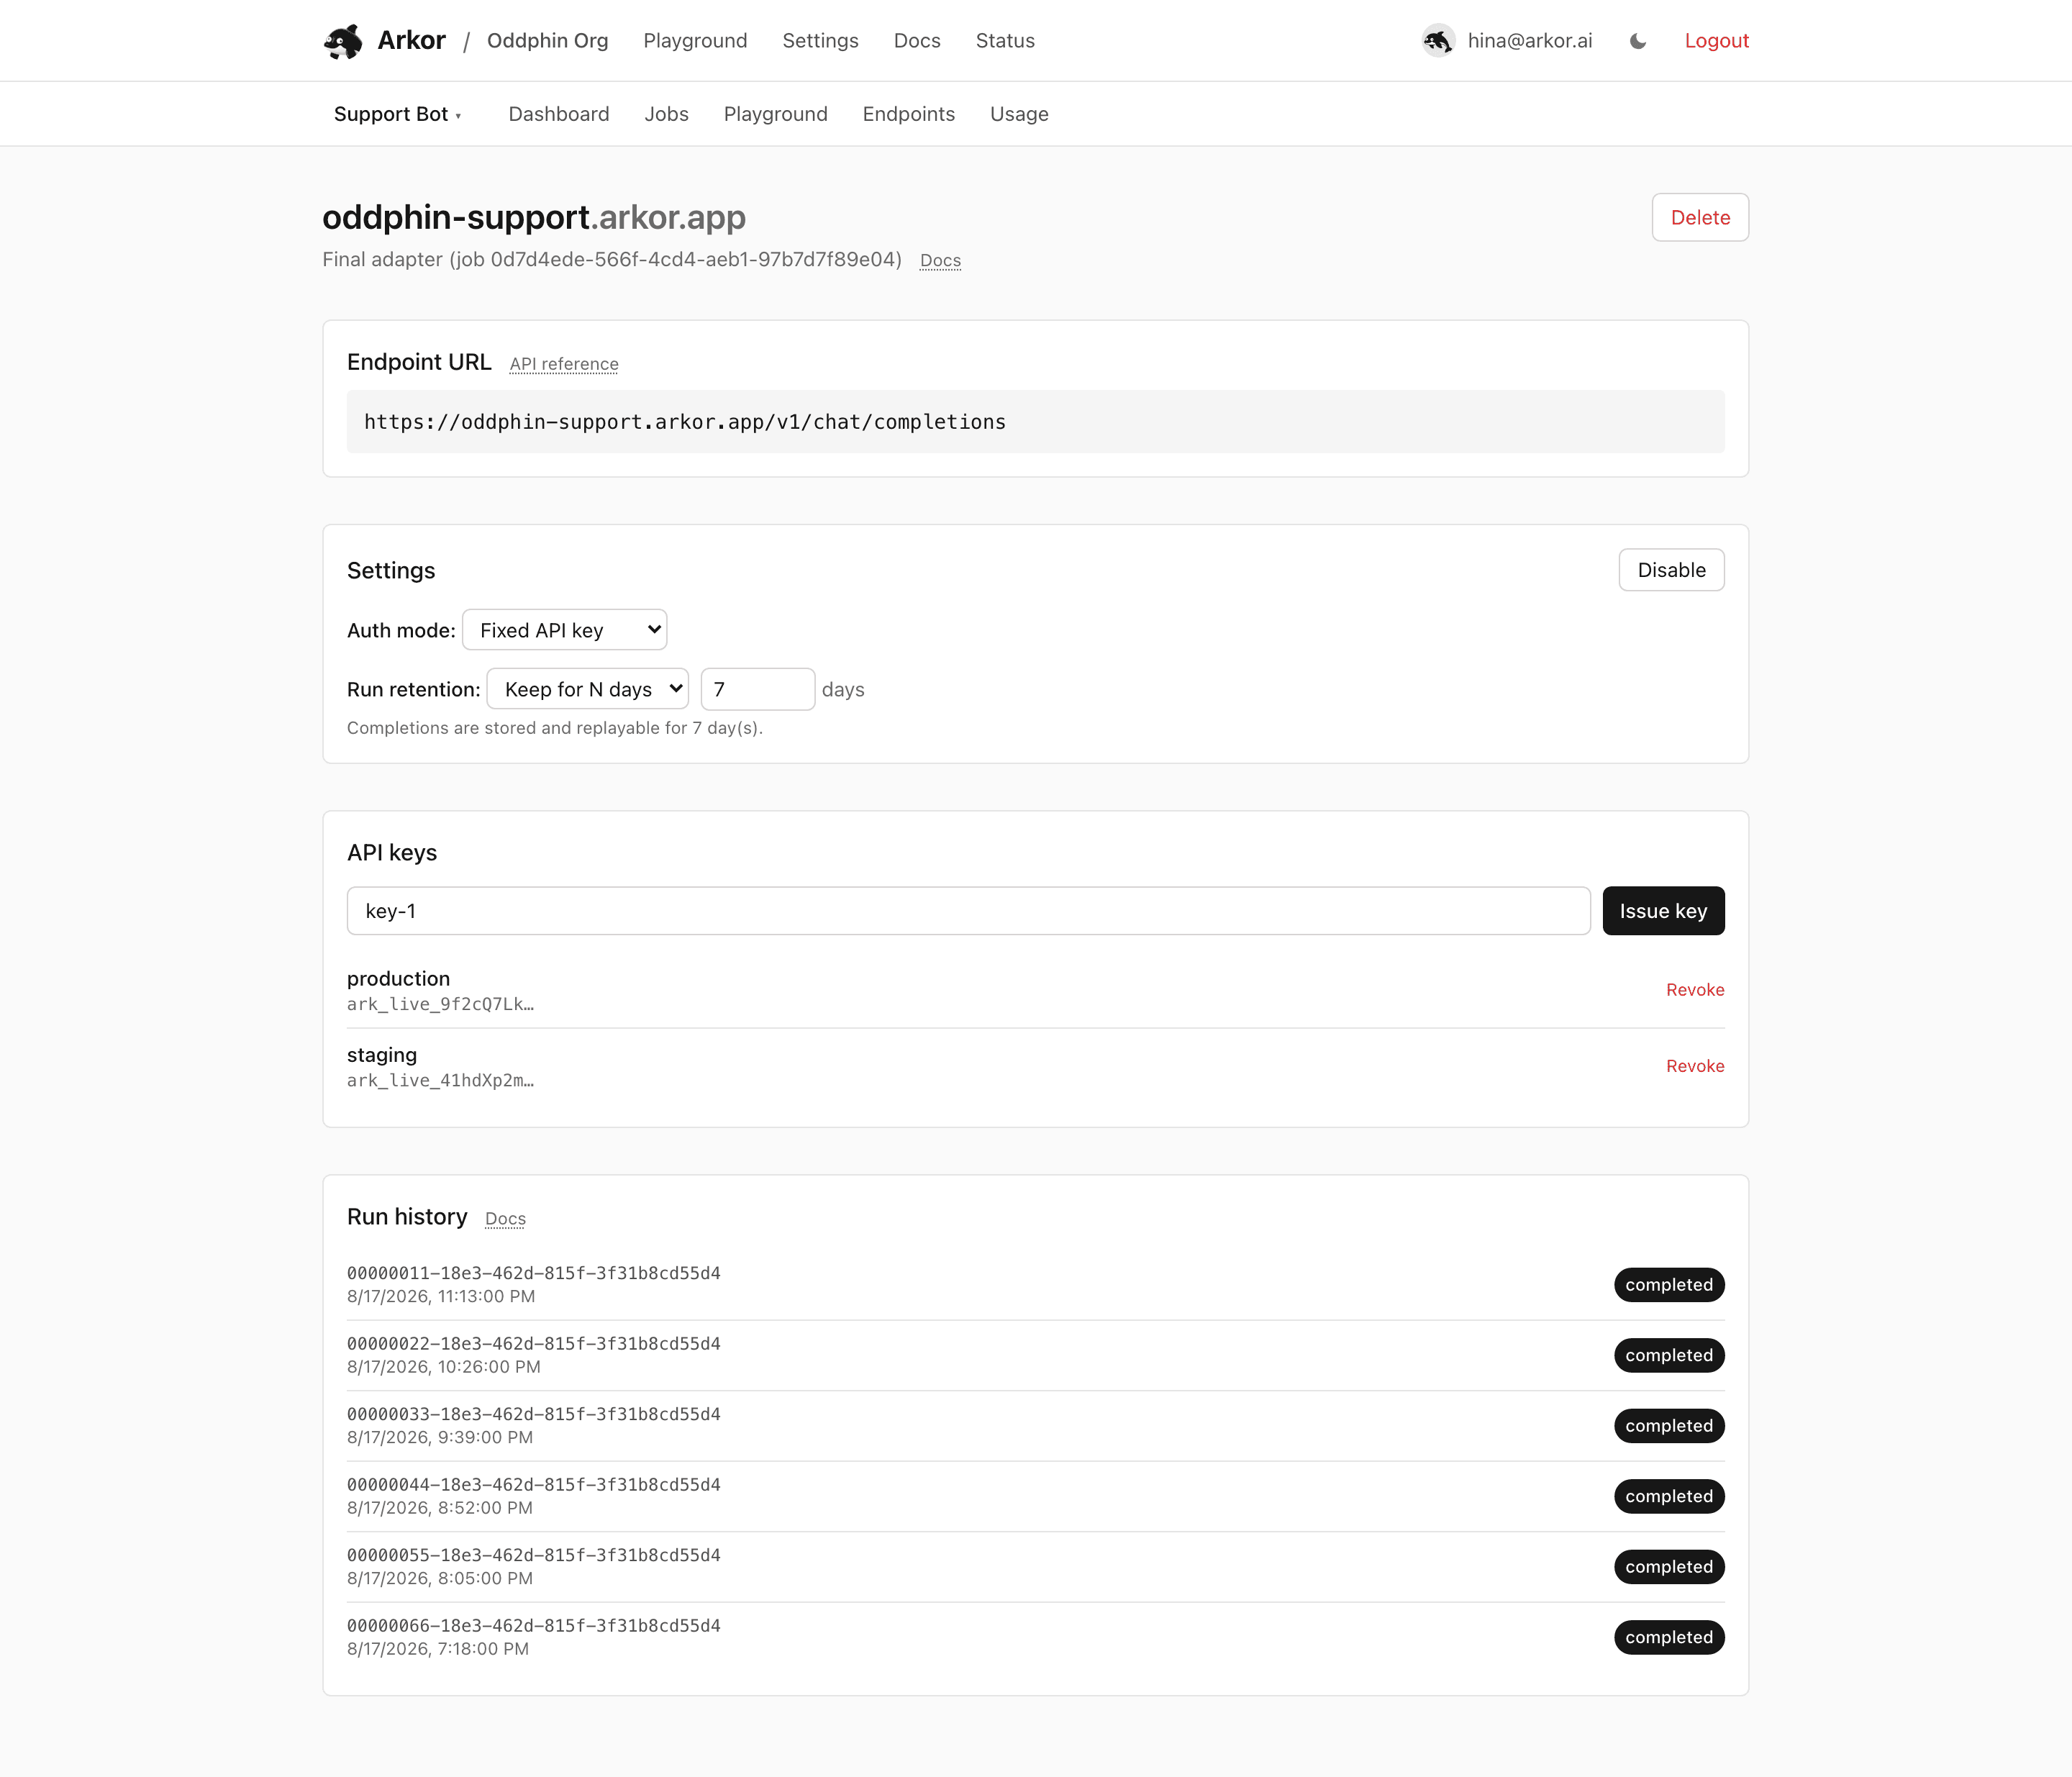
Task: Click completed badge for 9:39:00 PM run
Action: [1669, 1426]
